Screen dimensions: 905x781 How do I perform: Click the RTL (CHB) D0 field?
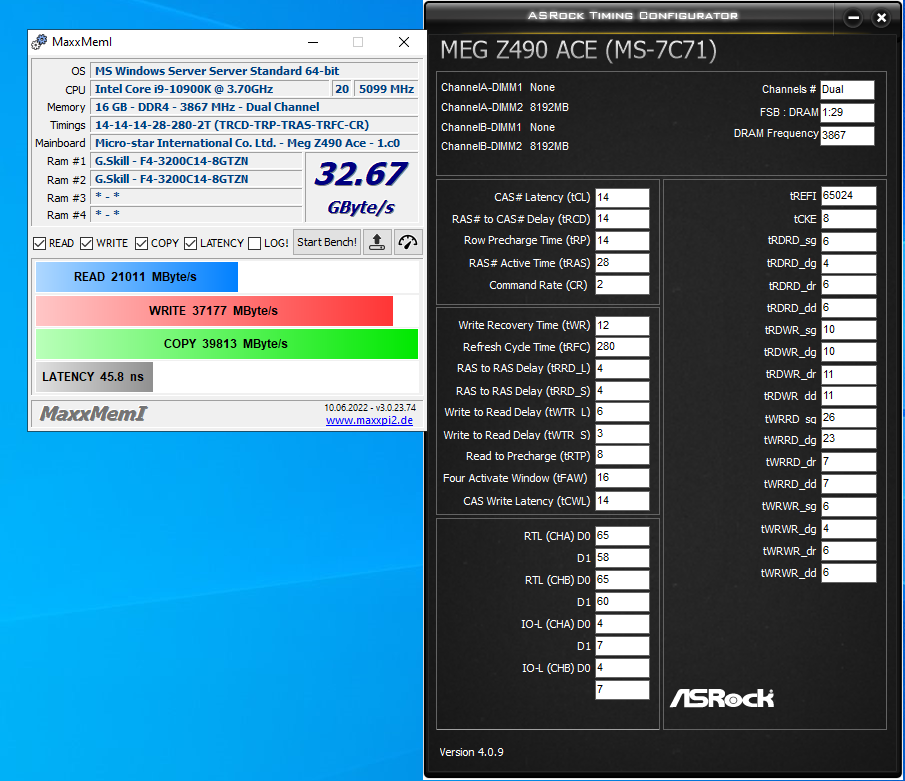(x=622, y=580)
